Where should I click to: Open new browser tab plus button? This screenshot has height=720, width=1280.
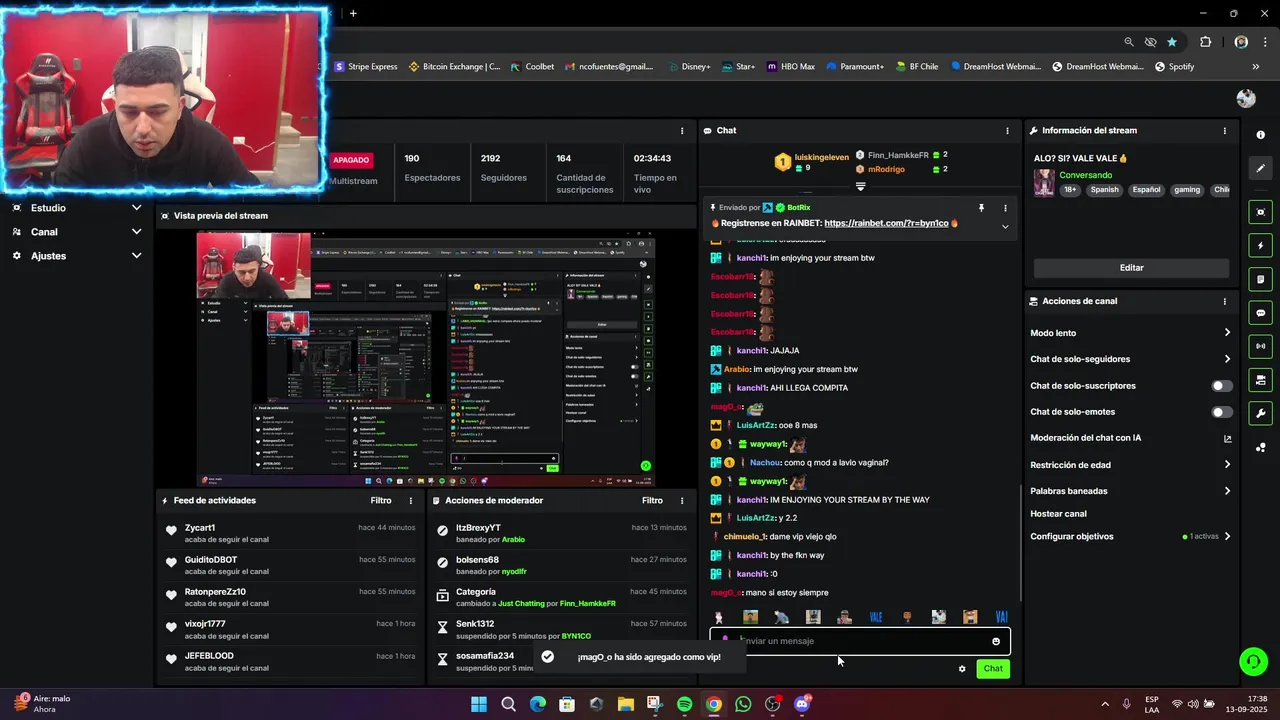click(353, 13)
